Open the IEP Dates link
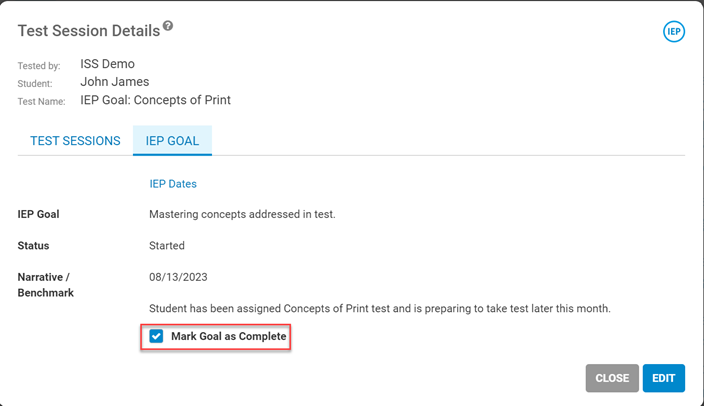 pyautogui.click(x=173, y=184)
